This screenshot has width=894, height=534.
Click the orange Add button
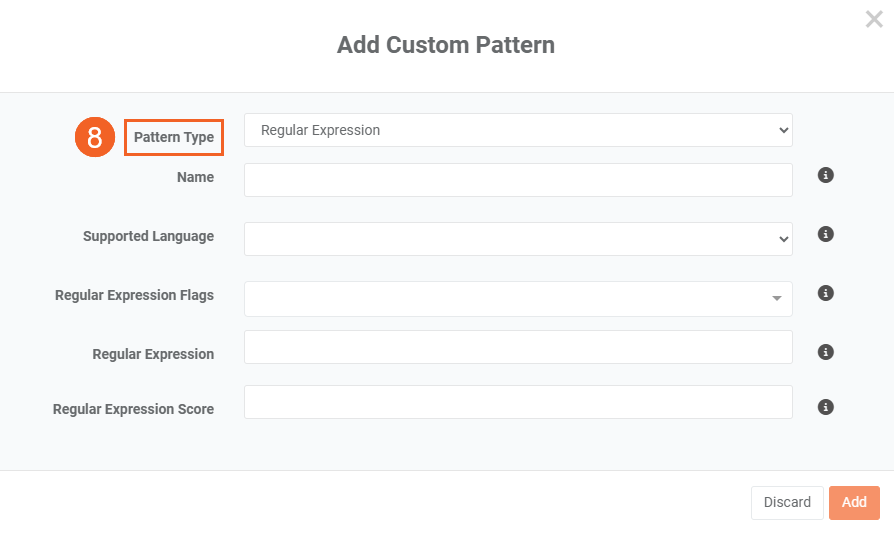tap(854, 502)
